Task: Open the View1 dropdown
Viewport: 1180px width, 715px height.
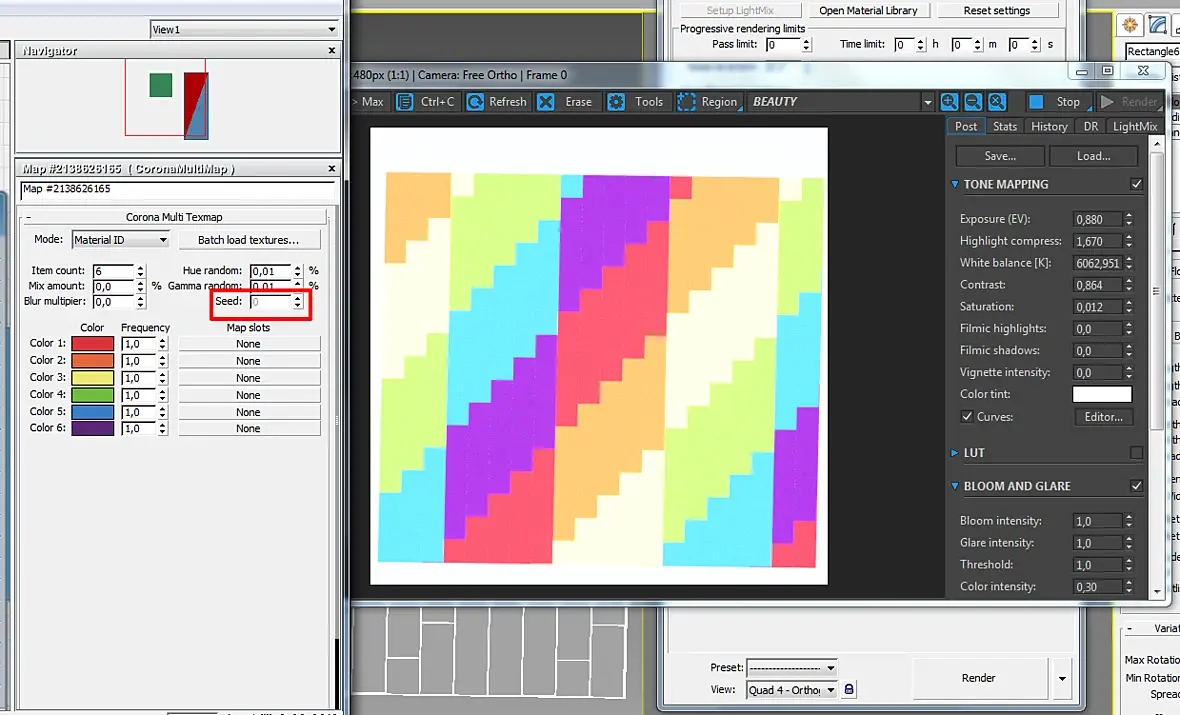Action: click(244, 29)
